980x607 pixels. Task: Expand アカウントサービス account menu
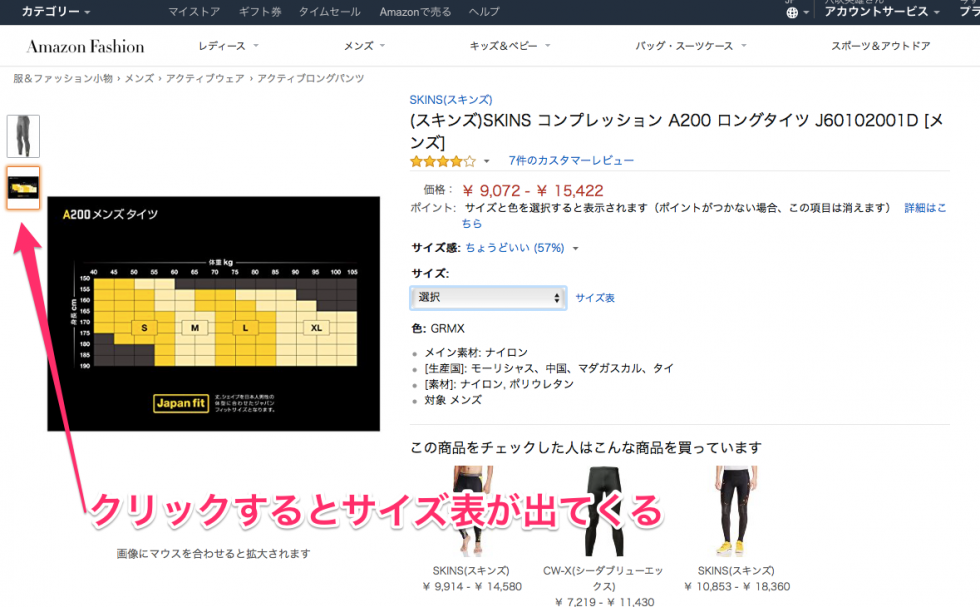pyautogui.click(x=881, y=11)
